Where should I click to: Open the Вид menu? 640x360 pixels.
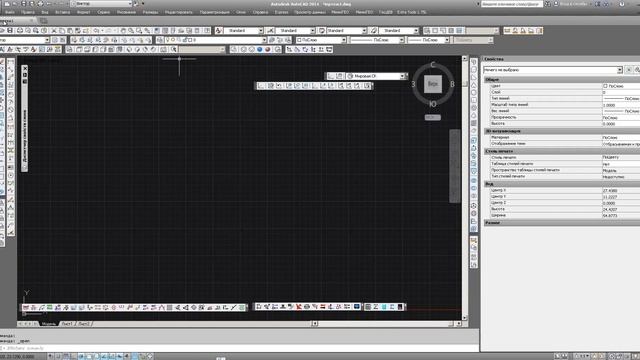(45, 12)
